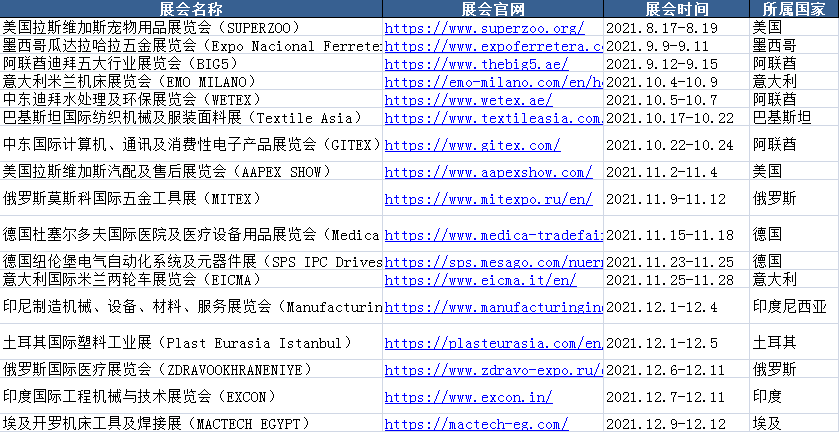This screenshot has width=839, height=432.
Task: Open the mitexpo.ru link
Action: click(489, 199)
